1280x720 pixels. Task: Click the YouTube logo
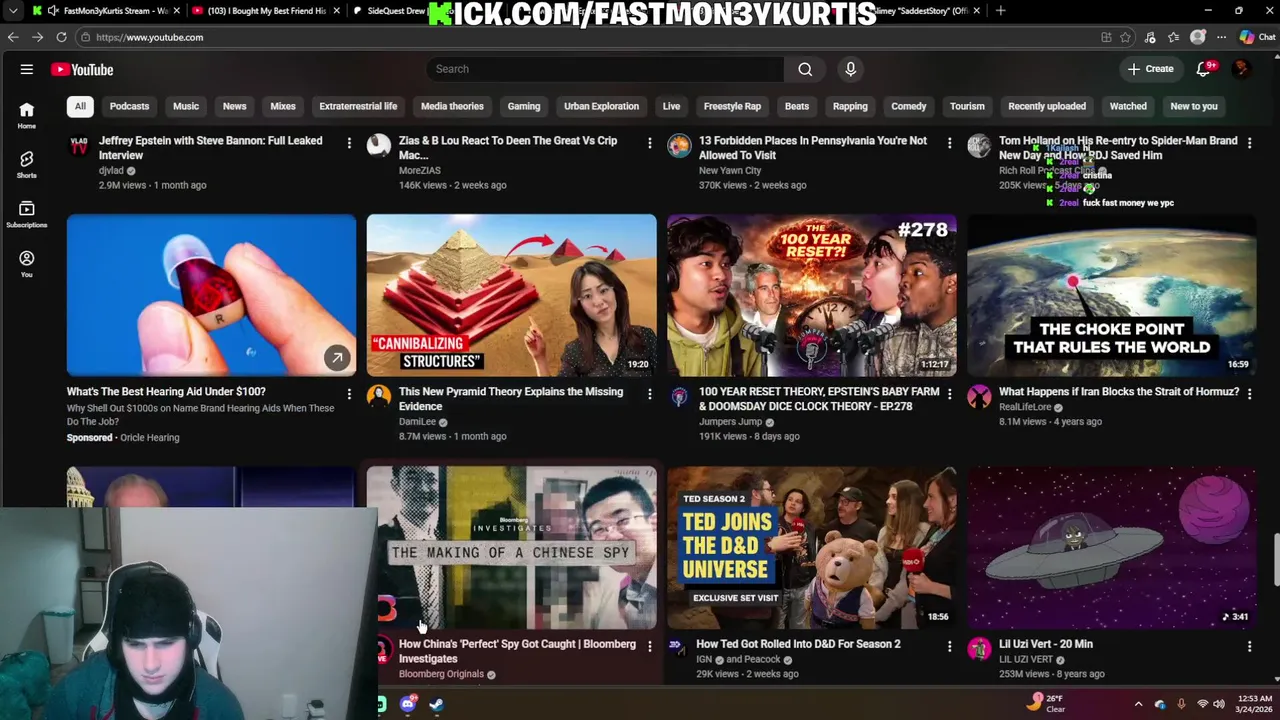point(82,69)
